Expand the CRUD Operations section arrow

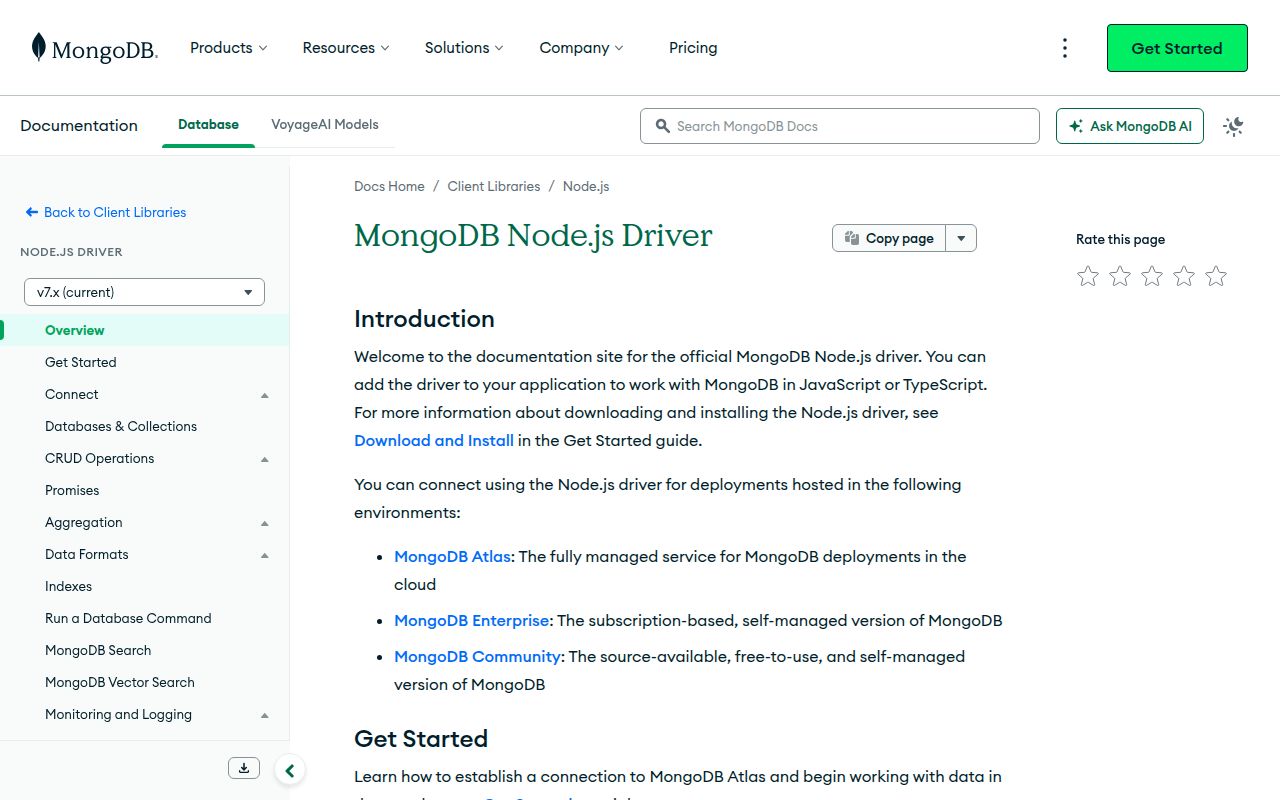265,459
